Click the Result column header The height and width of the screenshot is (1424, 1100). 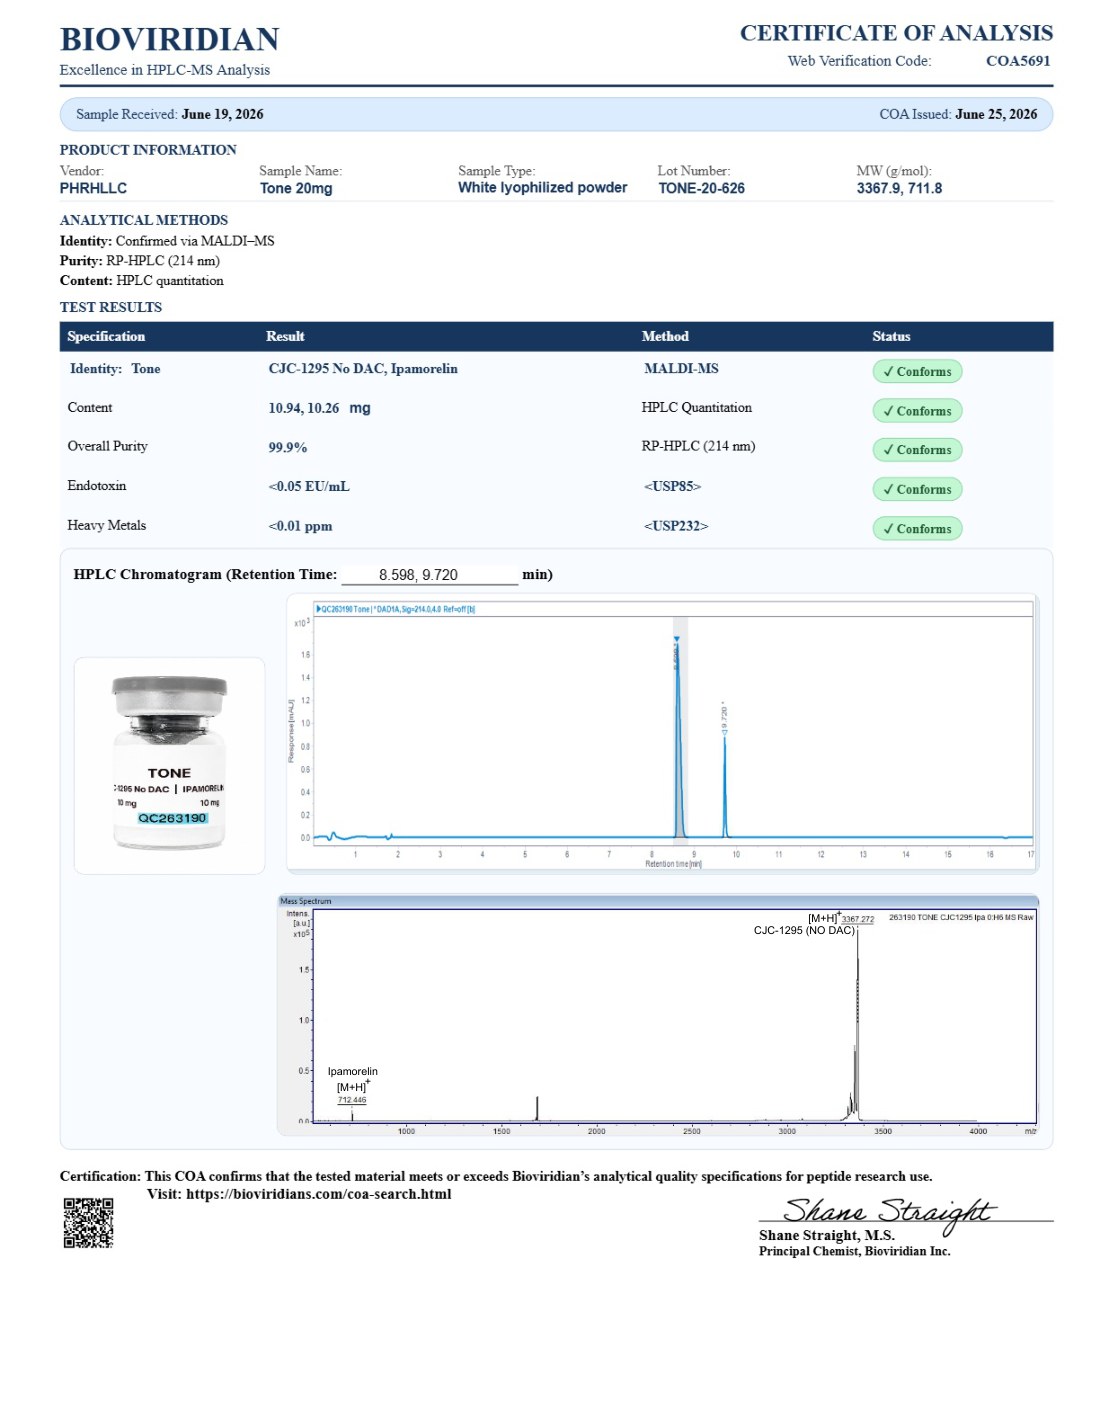[x=285, y=337]
